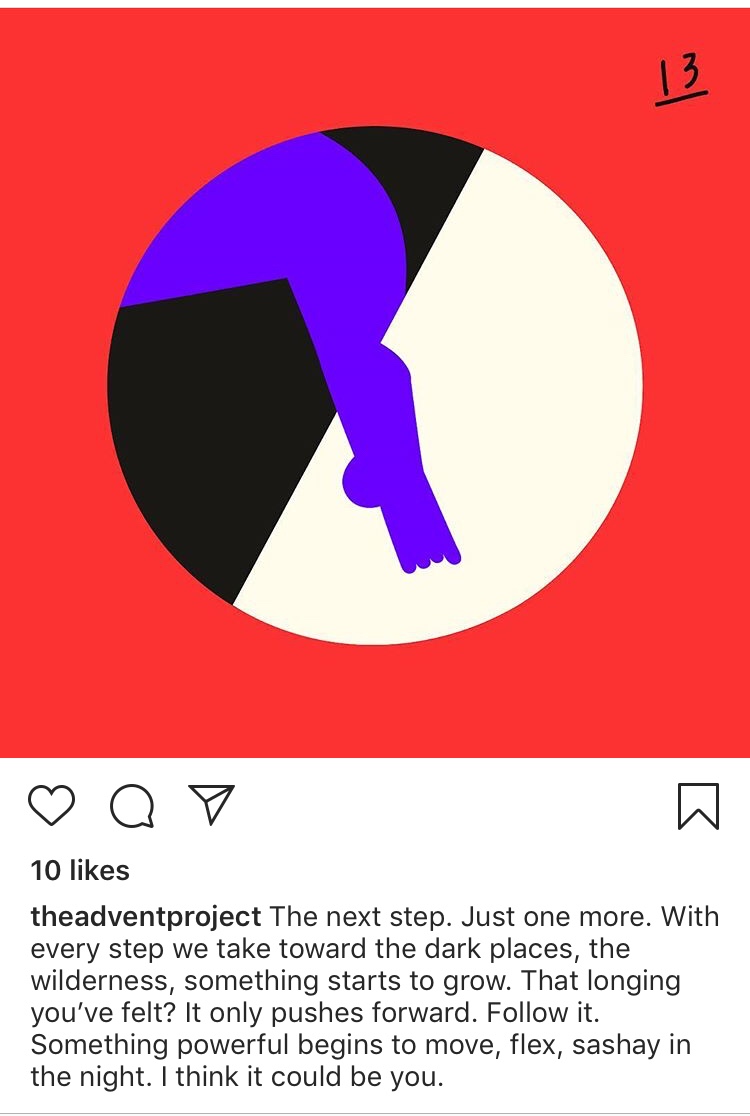Open comments via the speech bubble icon
The width and height of the screenshot is (750, 1116).
[x=132, y=806]
